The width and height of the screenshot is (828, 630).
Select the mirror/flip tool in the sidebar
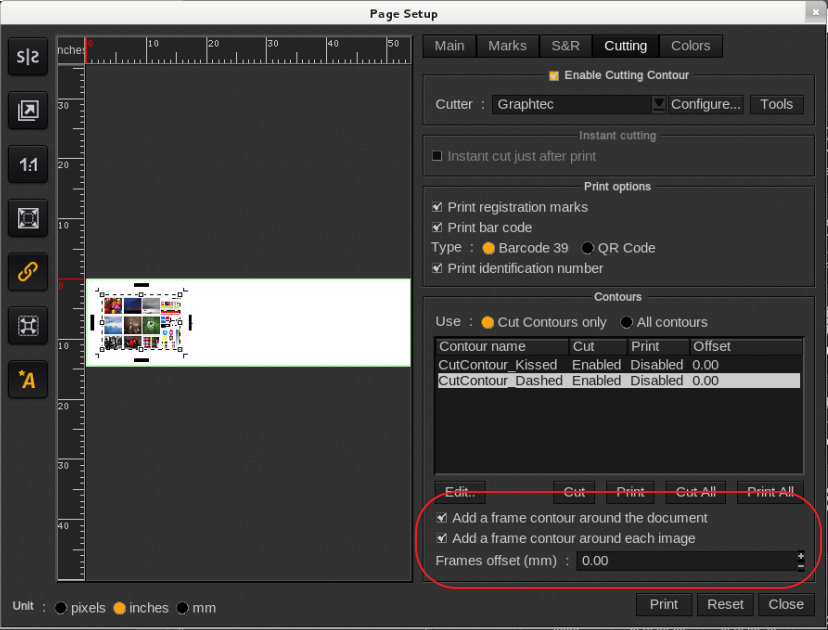(27, 56)
